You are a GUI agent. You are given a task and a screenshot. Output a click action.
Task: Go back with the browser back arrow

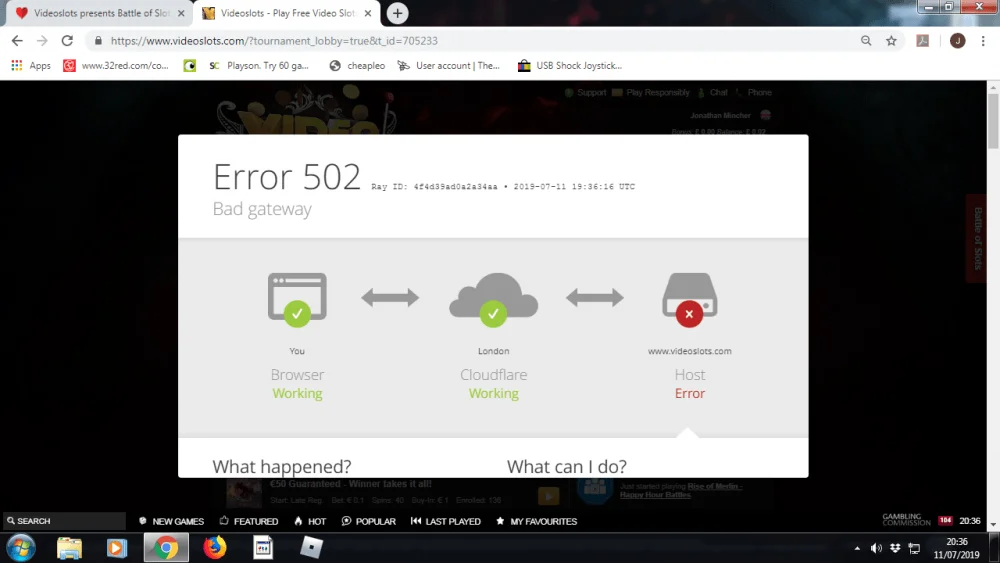click(x=17, y=41)
